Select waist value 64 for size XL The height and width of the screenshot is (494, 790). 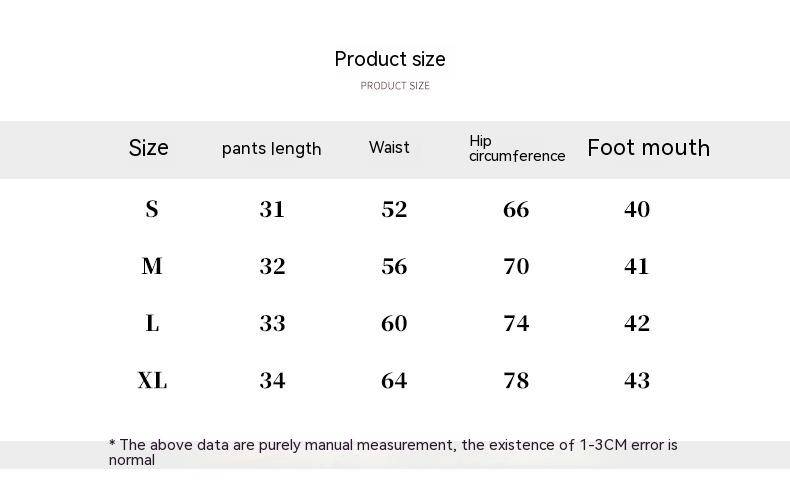coord(394,380)
